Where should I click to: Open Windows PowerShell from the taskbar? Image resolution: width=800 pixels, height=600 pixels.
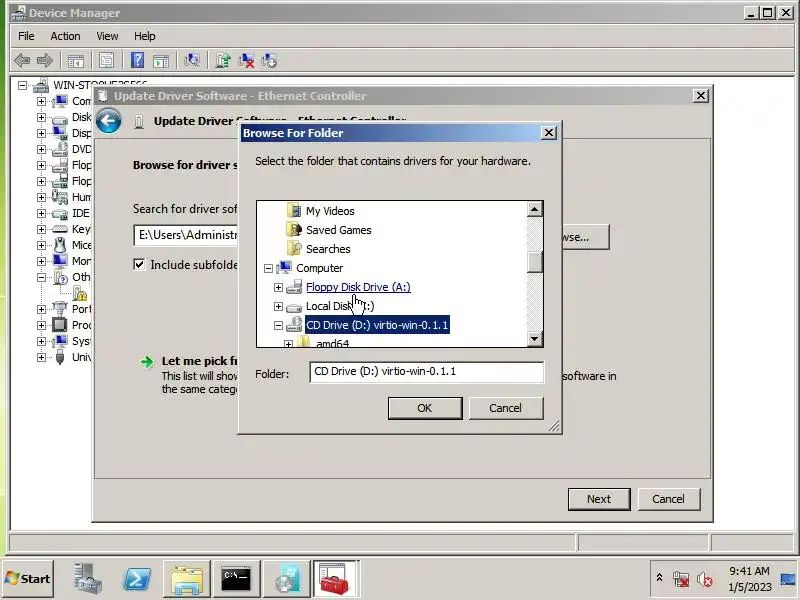[137, 579]
